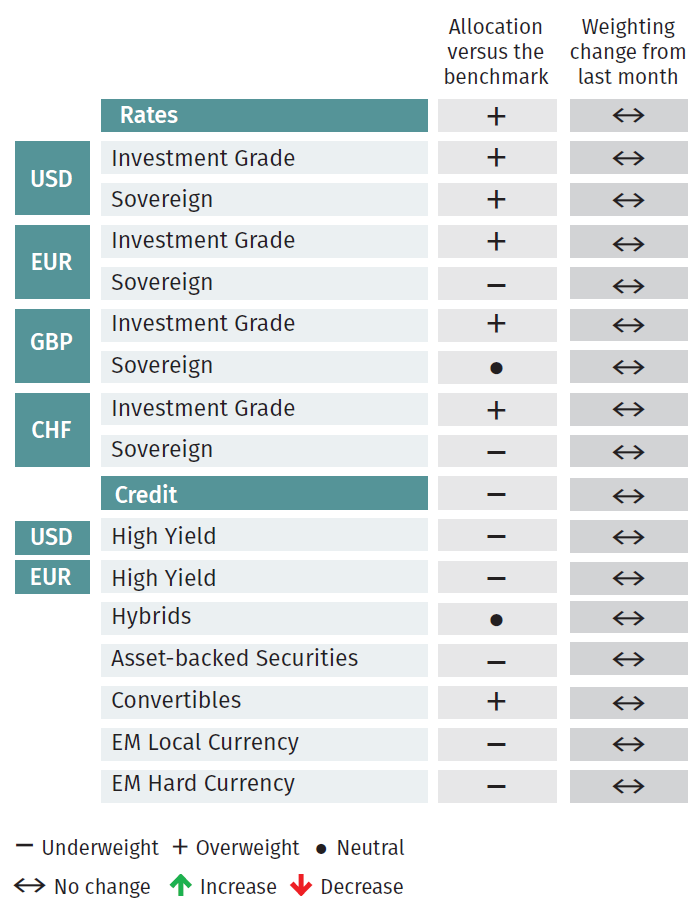
Task: Click the EM Hard Currency no-change arrow
Action: point(628,786)
